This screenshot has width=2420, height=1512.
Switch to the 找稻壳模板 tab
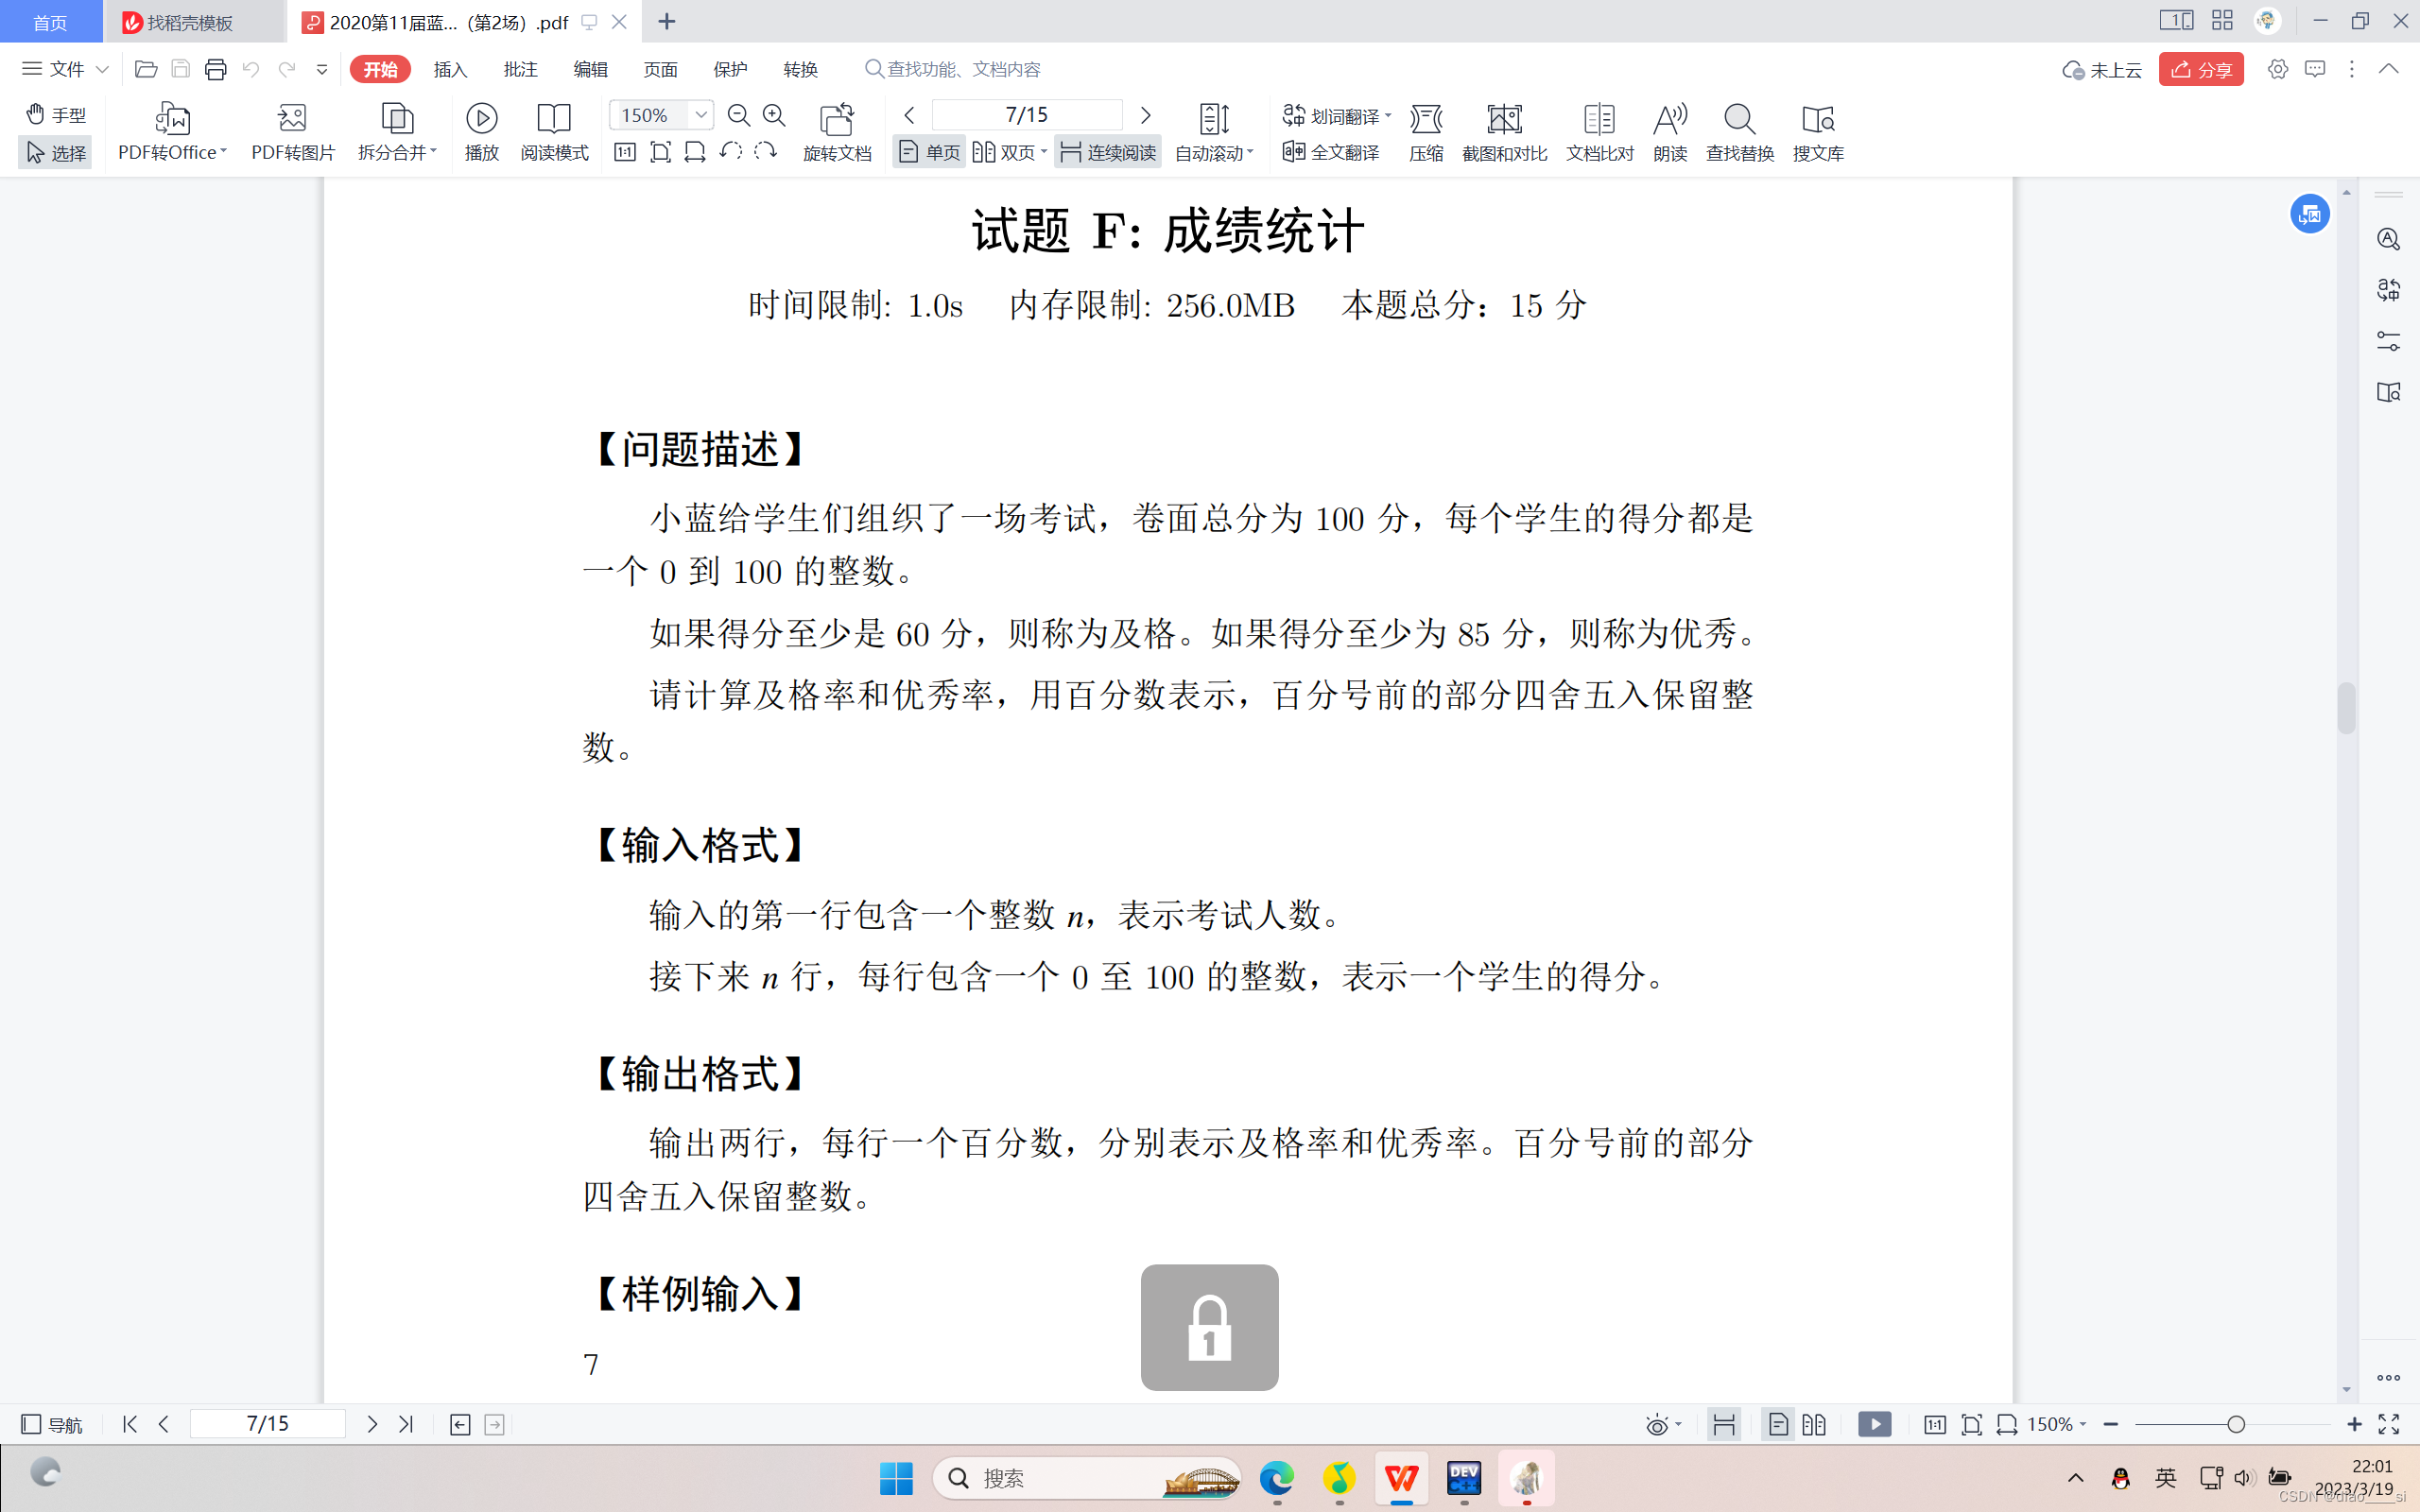(190, 22)
